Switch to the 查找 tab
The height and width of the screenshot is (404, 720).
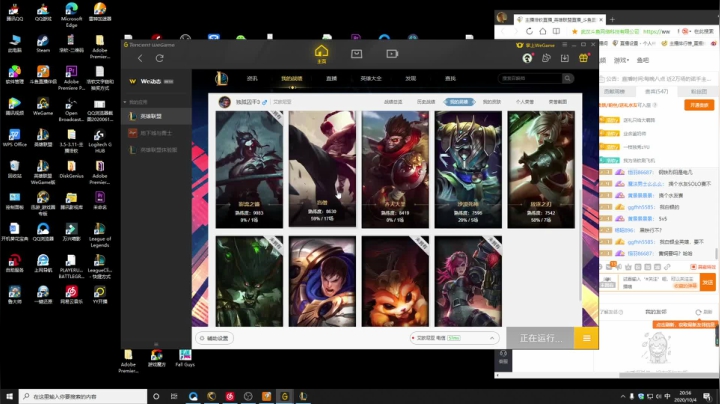[450, 79]
